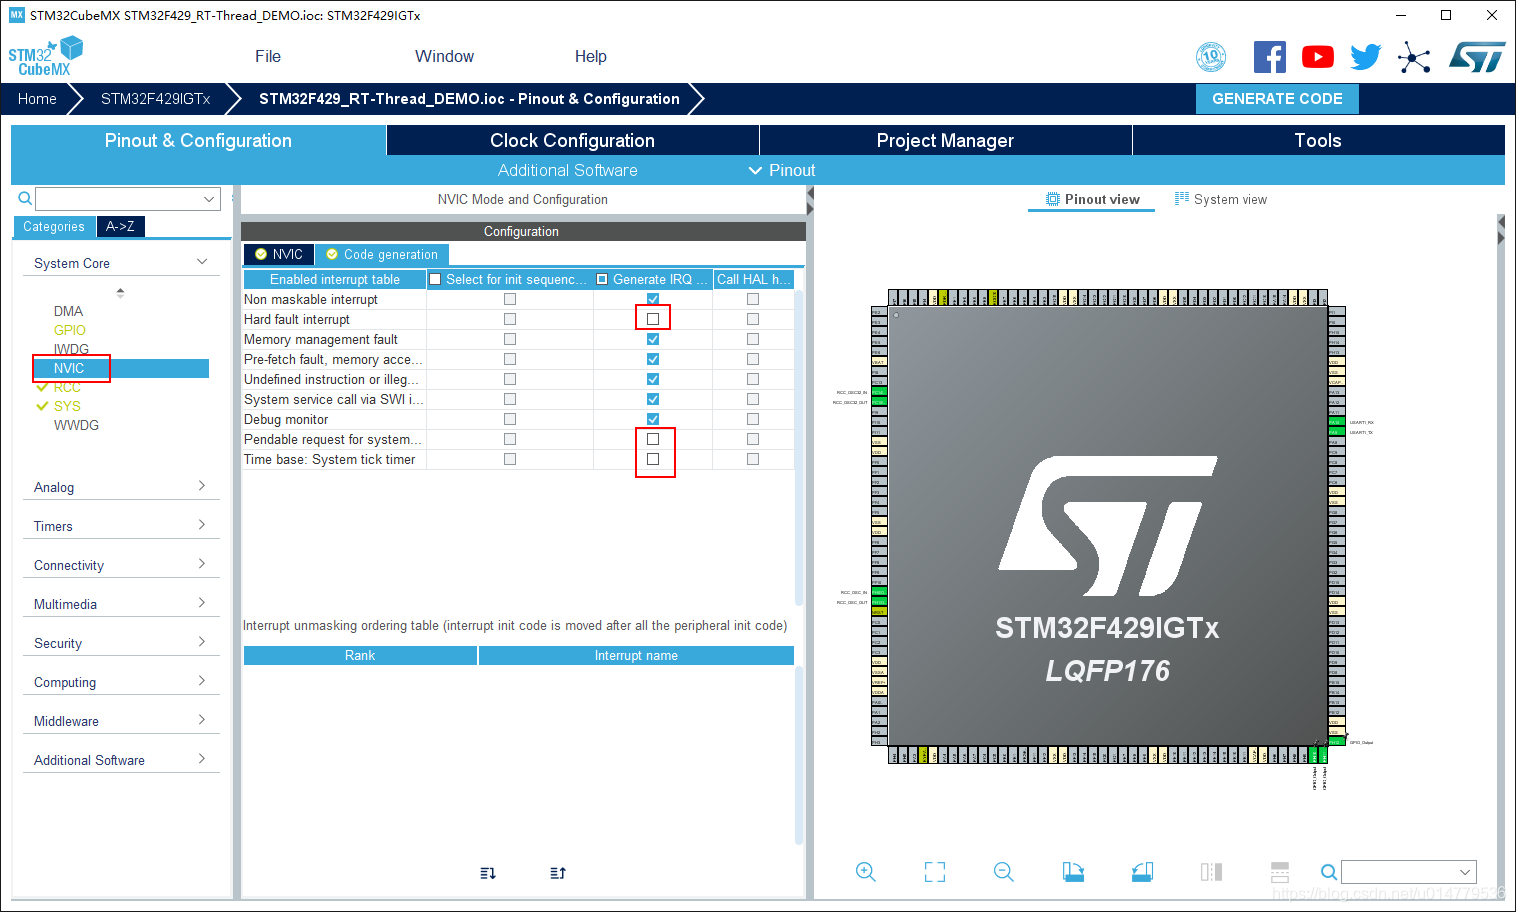This screenshot has width=1516, height=912.
Task: Click the pin search magnifier icon
Action: (1328, 872)
